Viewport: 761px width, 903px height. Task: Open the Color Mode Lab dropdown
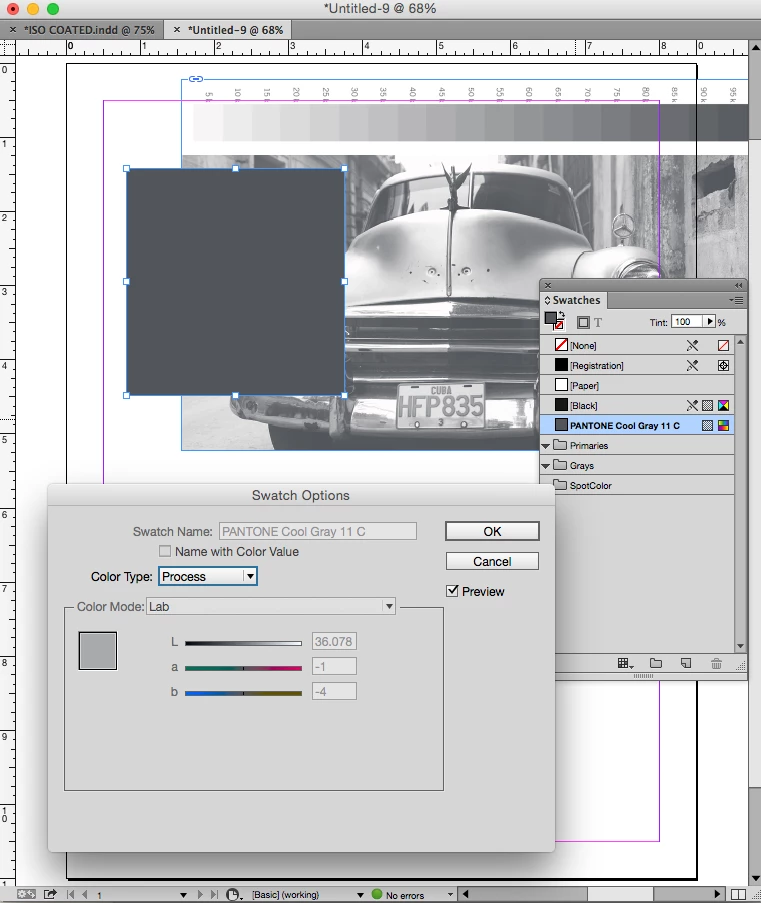coord(271,606)
